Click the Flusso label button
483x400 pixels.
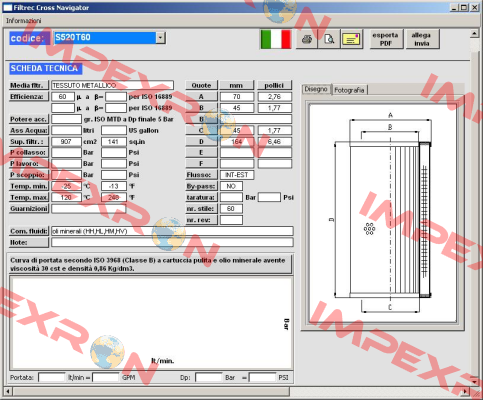click(x=201, y=175)
